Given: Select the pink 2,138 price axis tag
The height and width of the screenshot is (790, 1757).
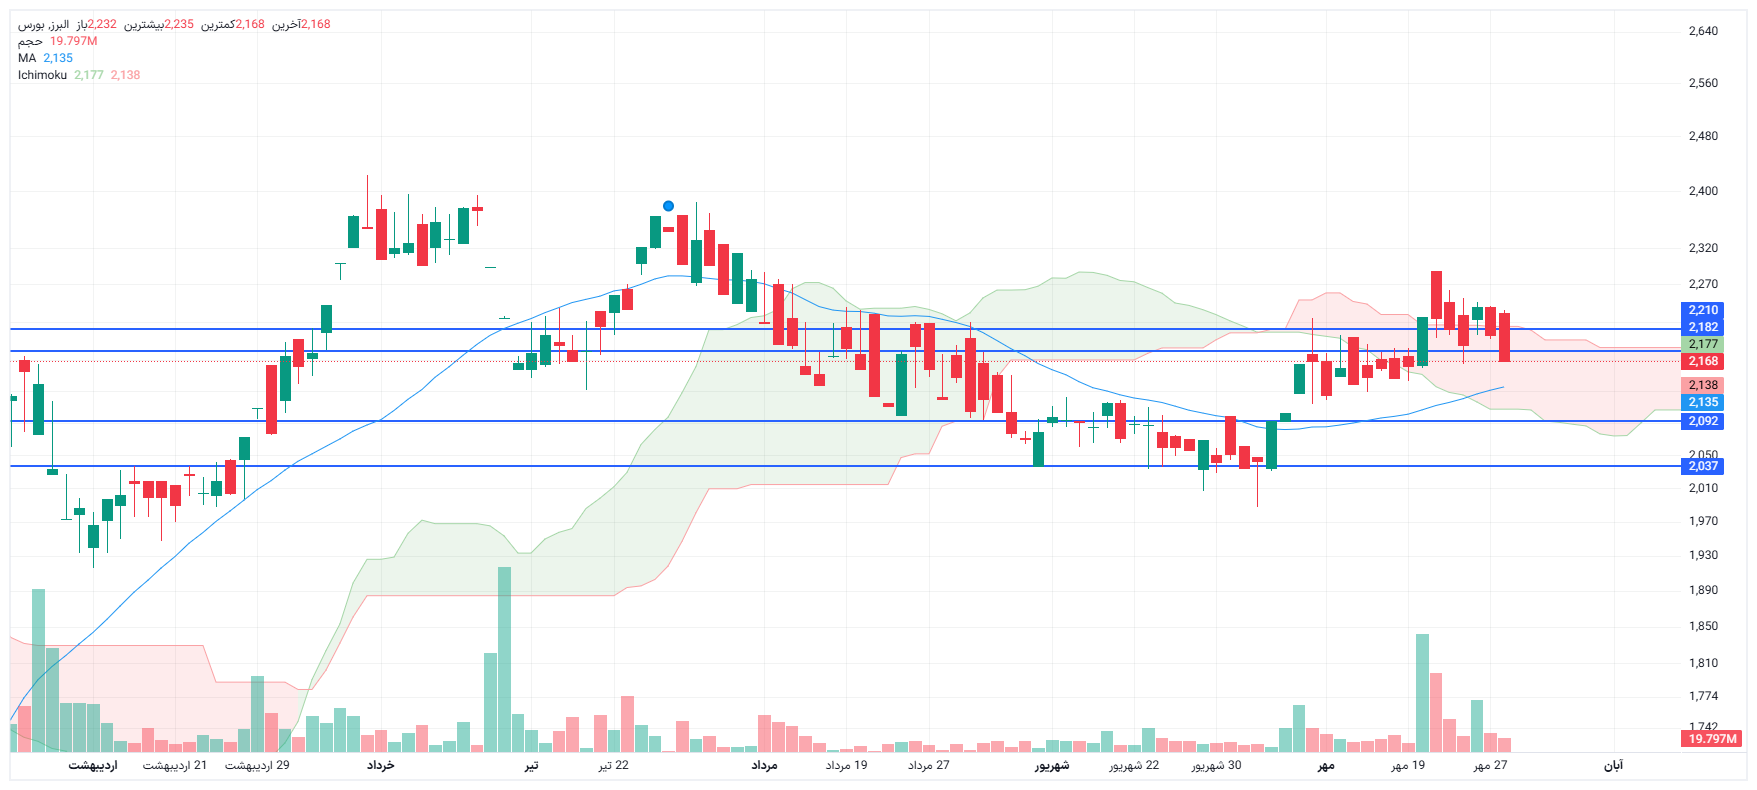Looking at the screenshot, I should (x=1703, y=385).
